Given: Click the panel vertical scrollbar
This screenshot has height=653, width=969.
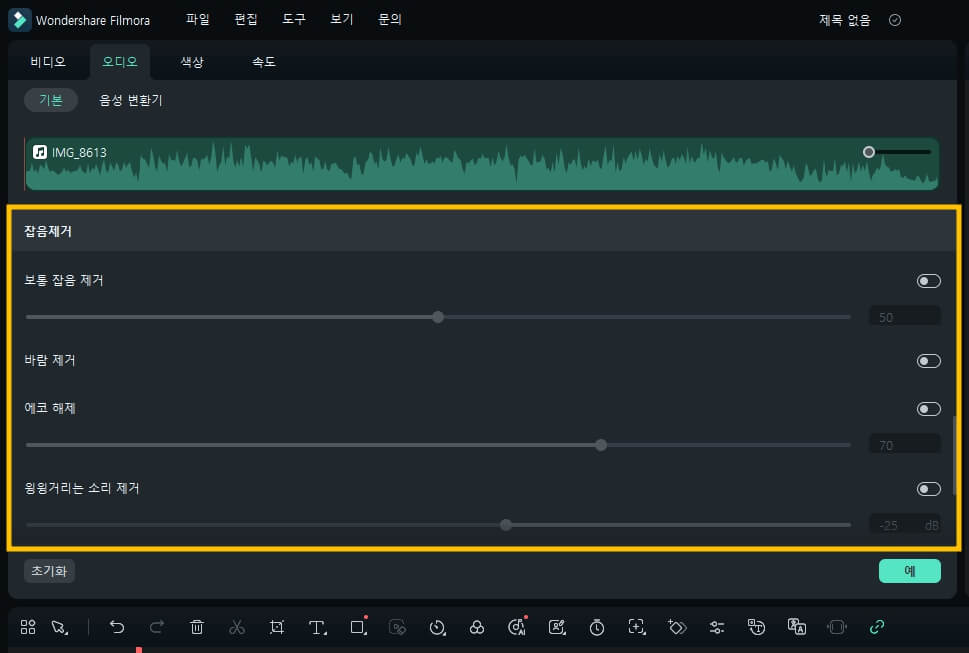Looking at the screenshot, I should (955, 455).
